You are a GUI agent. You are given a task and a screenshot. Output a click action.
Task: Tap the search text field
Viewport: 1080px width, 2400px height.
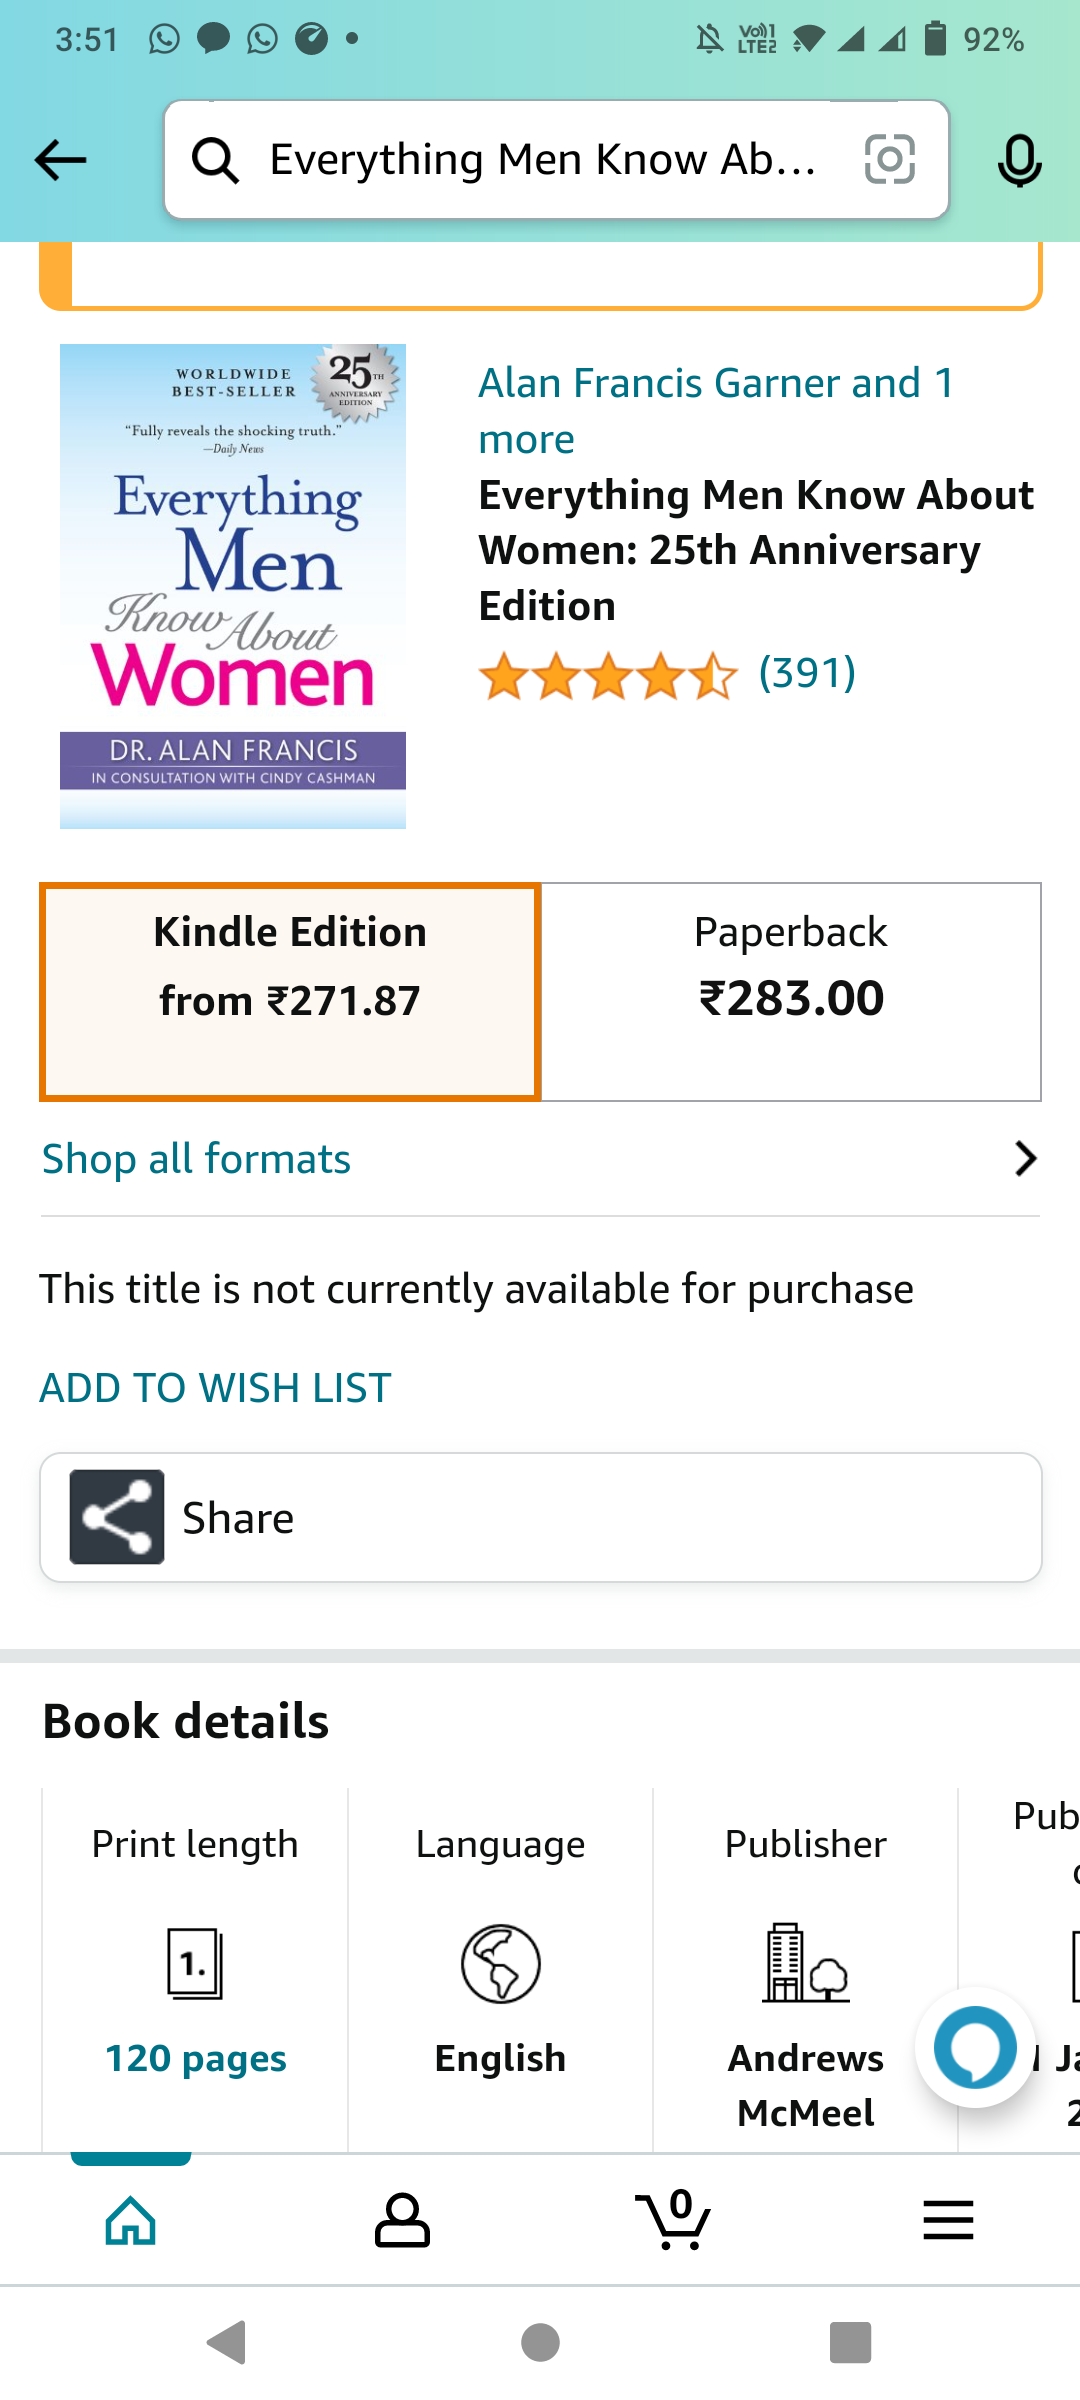pyautogui.click(x=543, y=160)
